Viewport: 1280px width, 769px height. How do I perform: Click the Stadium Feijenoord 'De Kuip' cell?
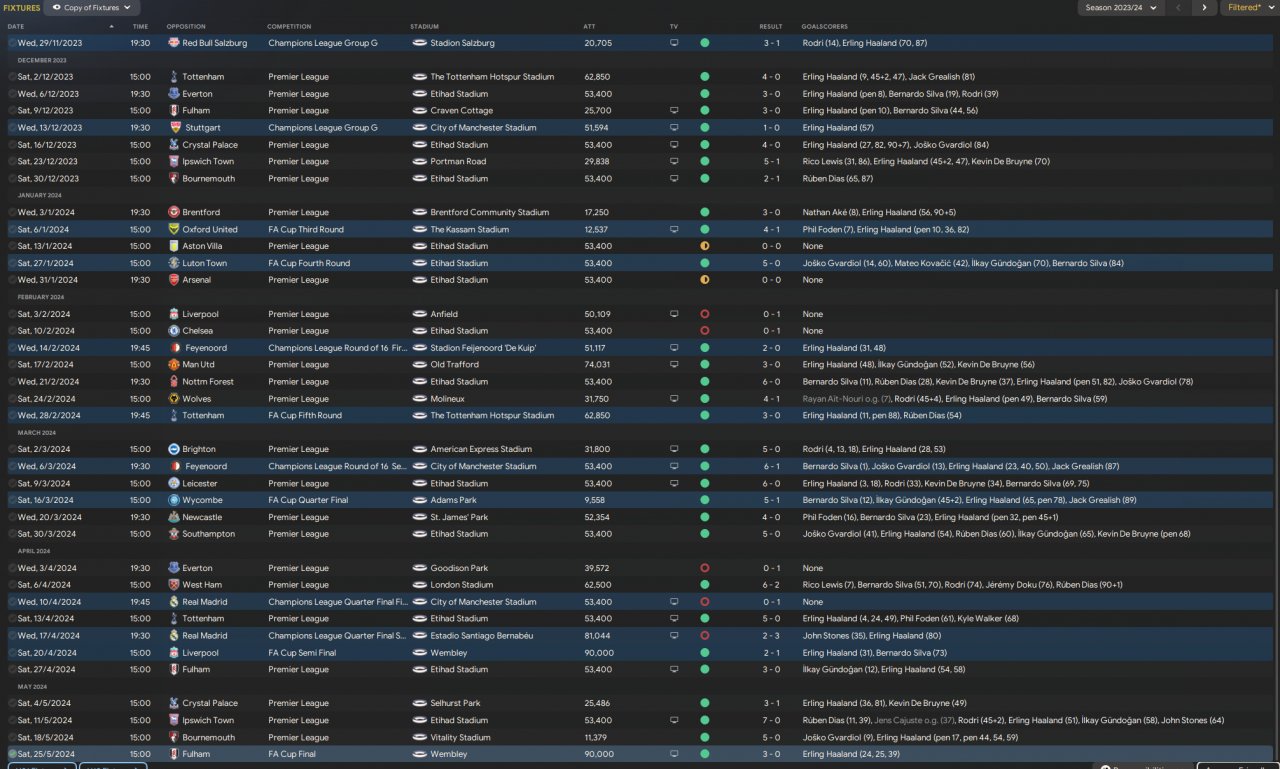pos(483,348)
